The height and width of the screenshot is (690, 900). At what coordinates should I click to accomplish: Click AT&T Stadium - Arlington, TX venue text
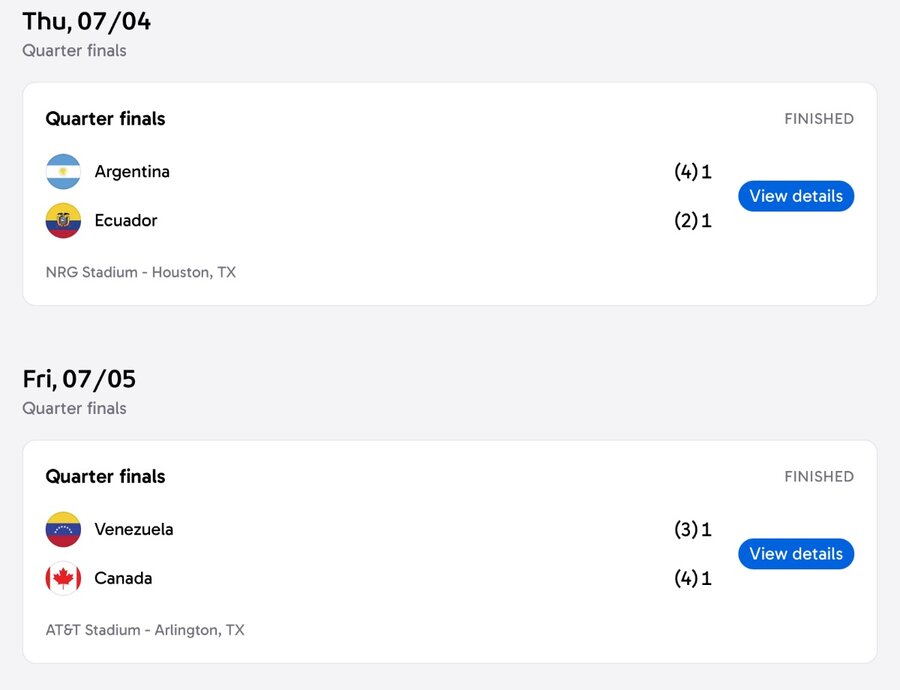[x=145, y=630]
